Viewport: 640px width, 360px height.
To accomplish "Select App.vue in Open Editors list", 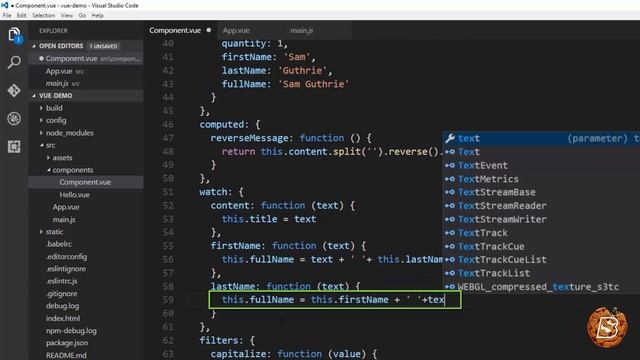I will 86,71.
